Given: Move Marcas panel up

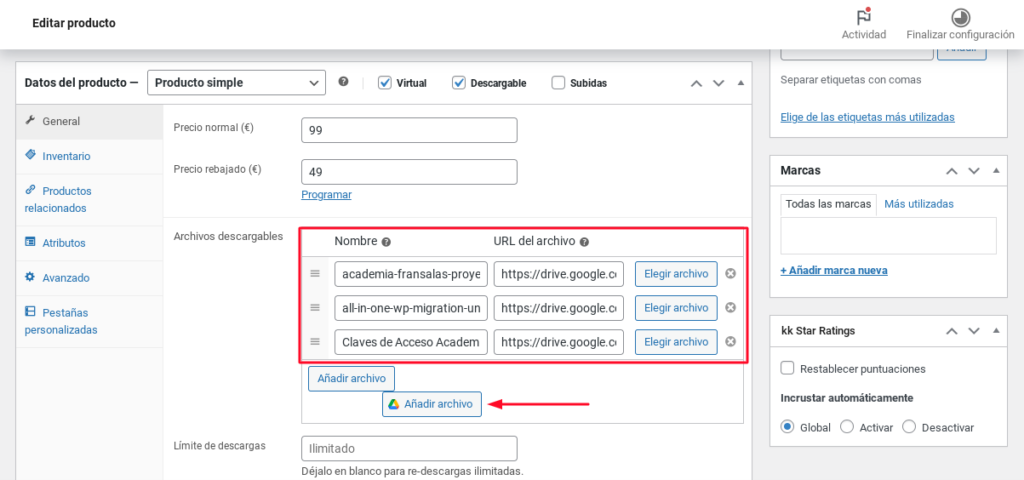Looking at the screenshot, I should [952, 170].
